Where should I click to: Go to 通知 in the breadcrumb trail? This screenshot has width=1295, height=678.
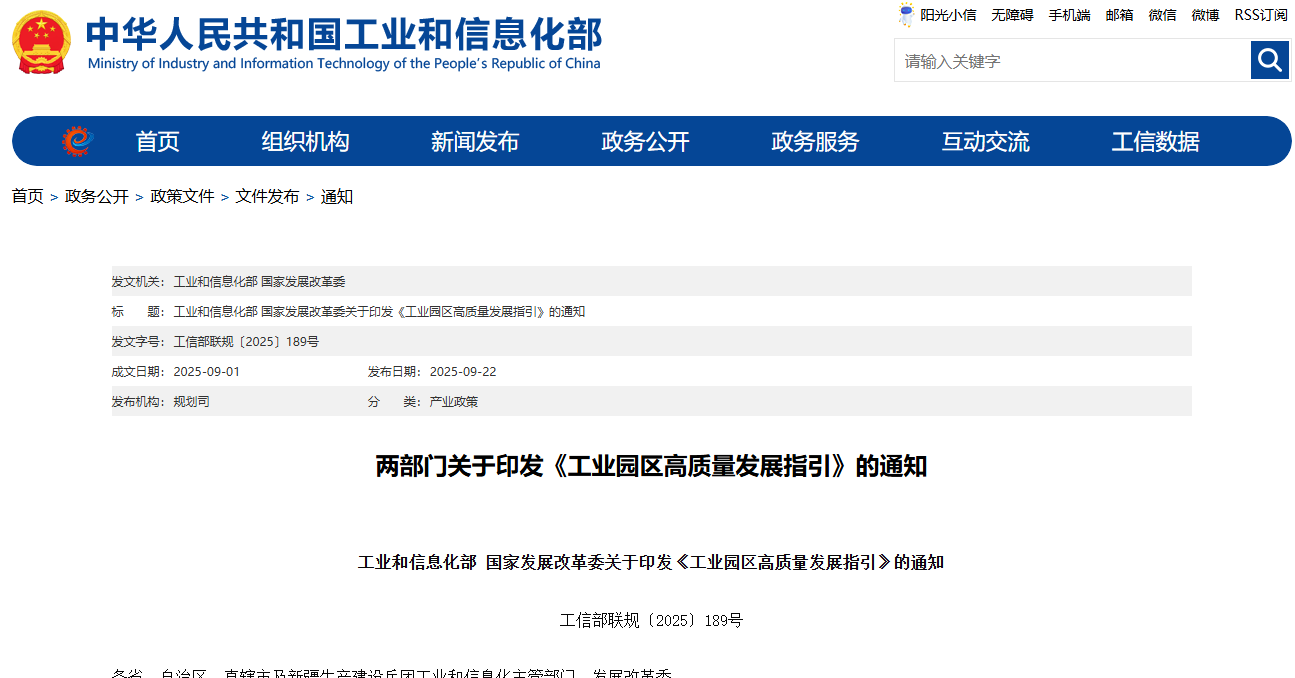[337, 197]
